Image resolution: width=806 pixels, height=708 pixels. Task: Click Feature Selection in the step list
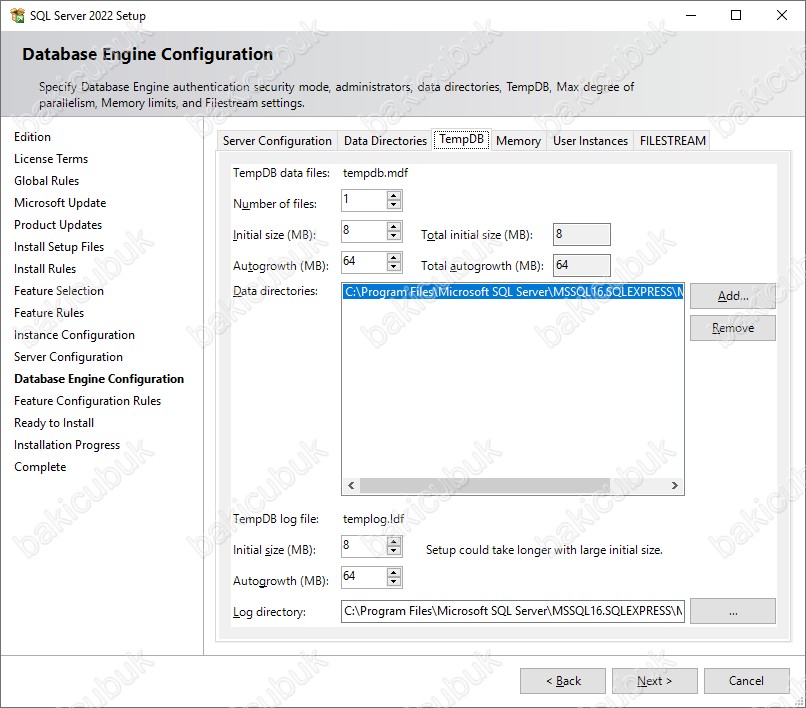[59, 291]
